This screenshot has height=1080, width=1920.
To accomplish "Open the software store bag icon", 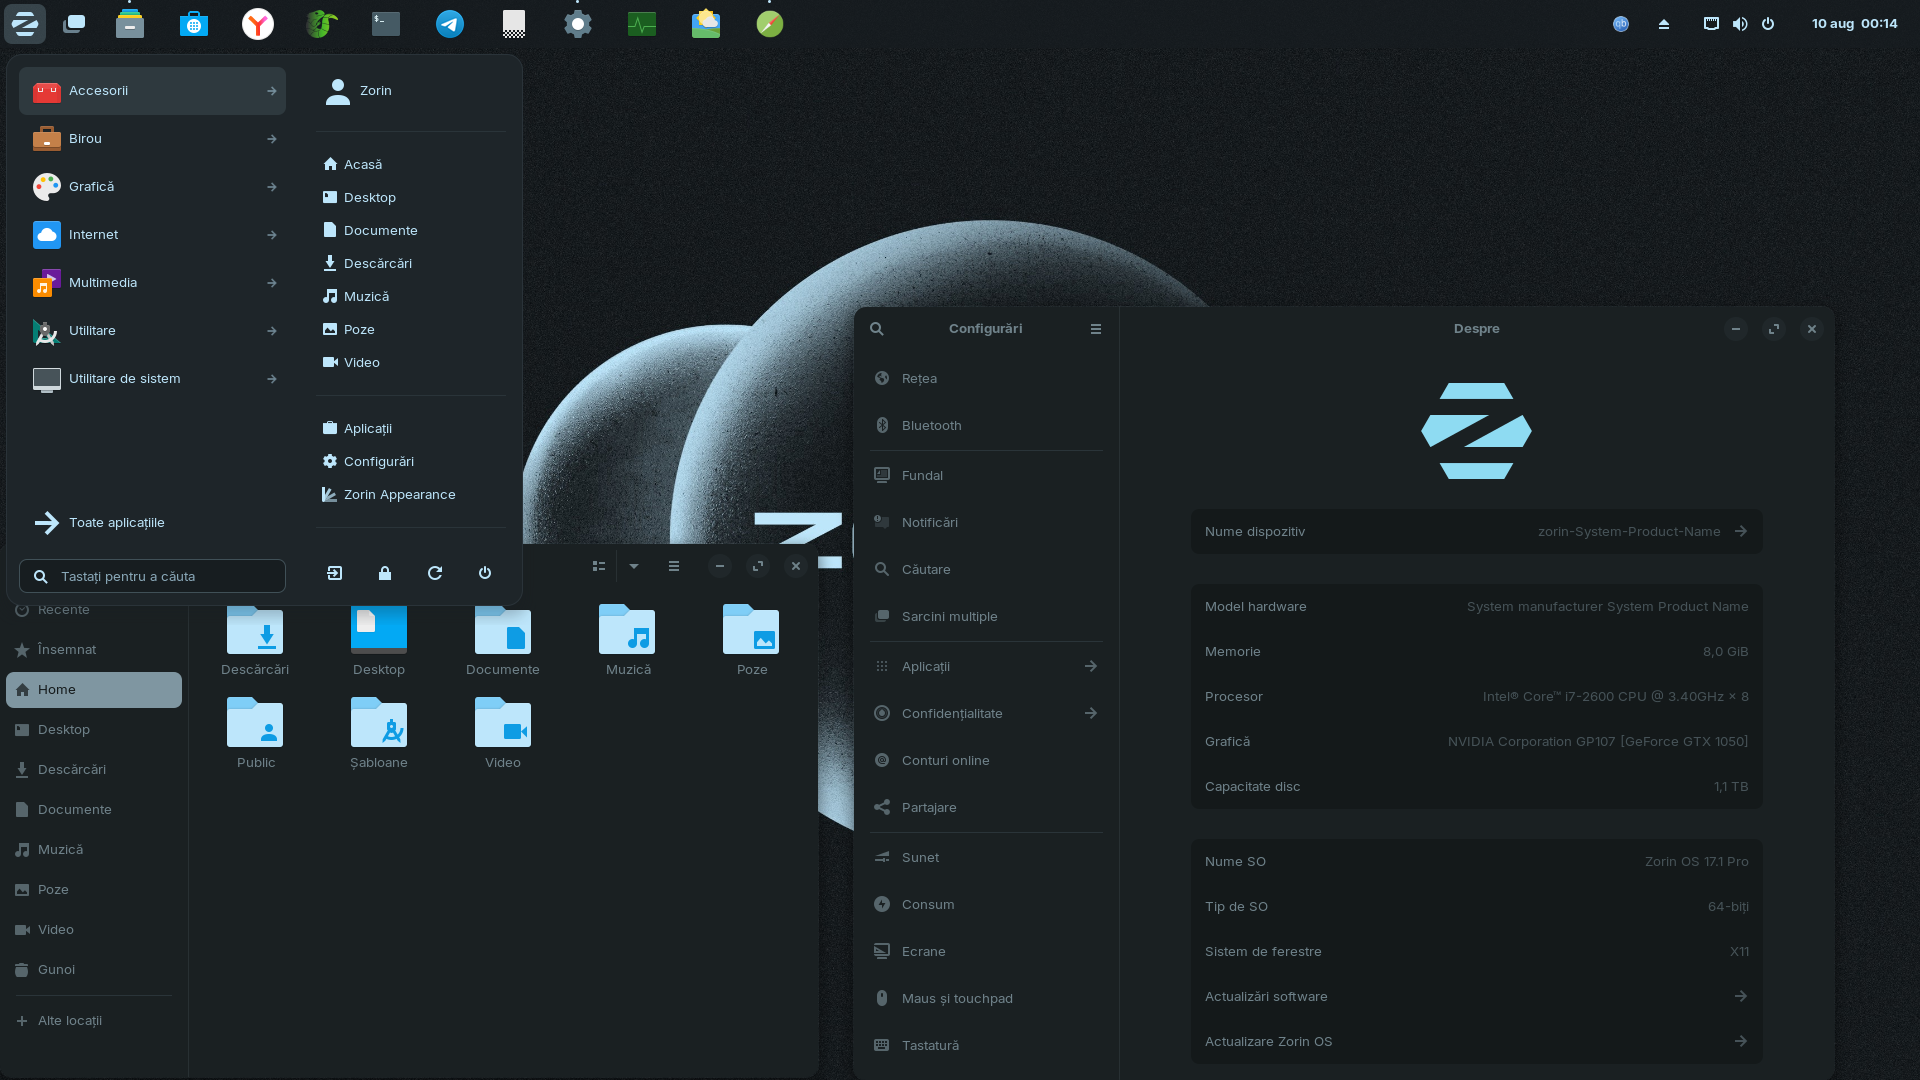I will (194, 24).
